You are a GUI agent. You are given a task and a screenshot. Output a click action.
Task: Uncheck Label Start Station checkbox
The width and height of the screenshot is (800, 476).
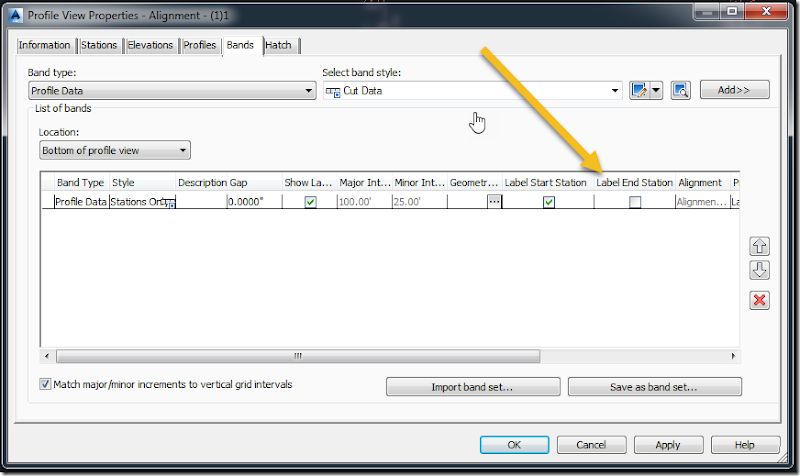[x=548, y=202]
